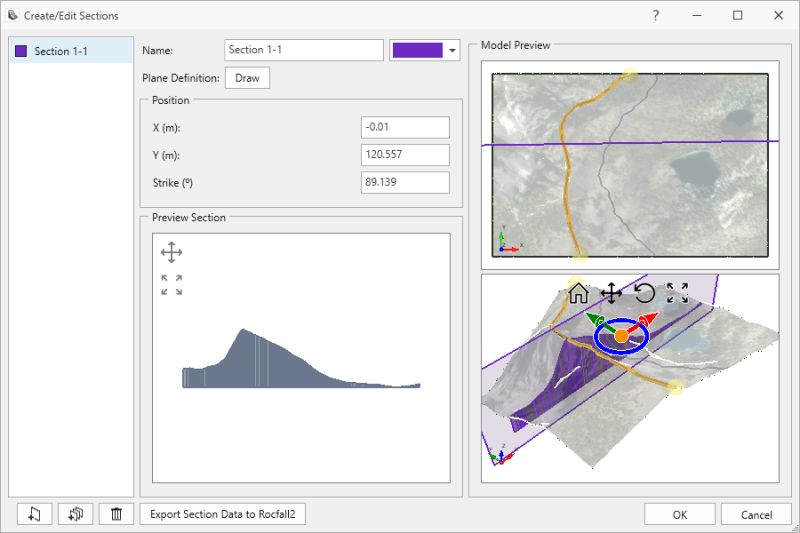800x533 pixels.
Task: Click the Plane Definition label
Action: click(181, 78)
